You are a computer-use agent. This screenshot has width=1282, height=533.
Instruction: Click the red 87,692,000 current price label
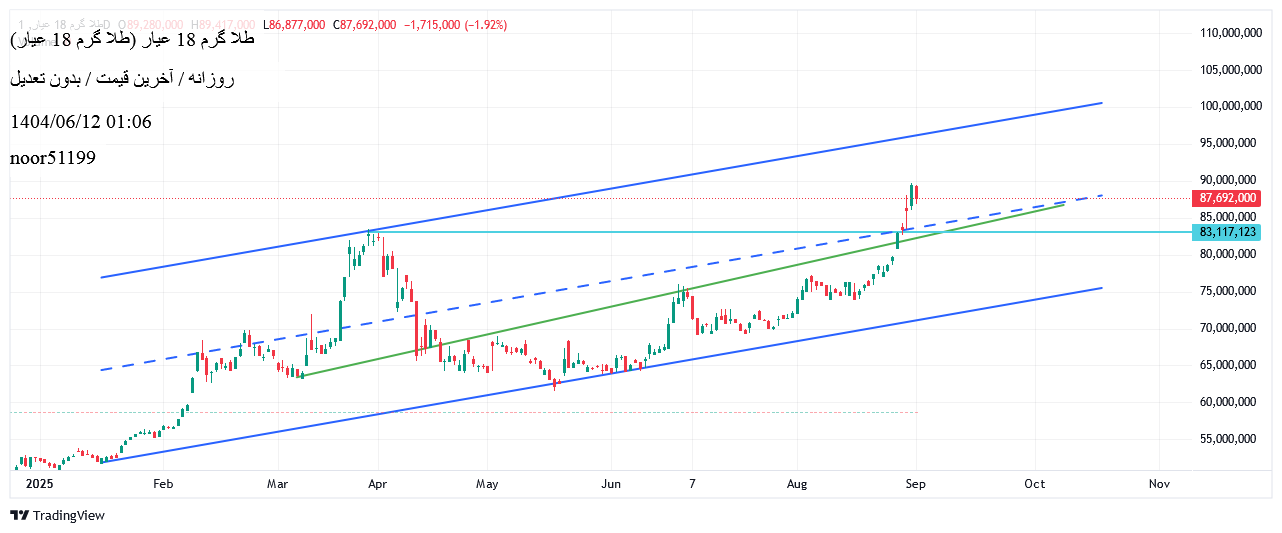[x=1226, y=198]
